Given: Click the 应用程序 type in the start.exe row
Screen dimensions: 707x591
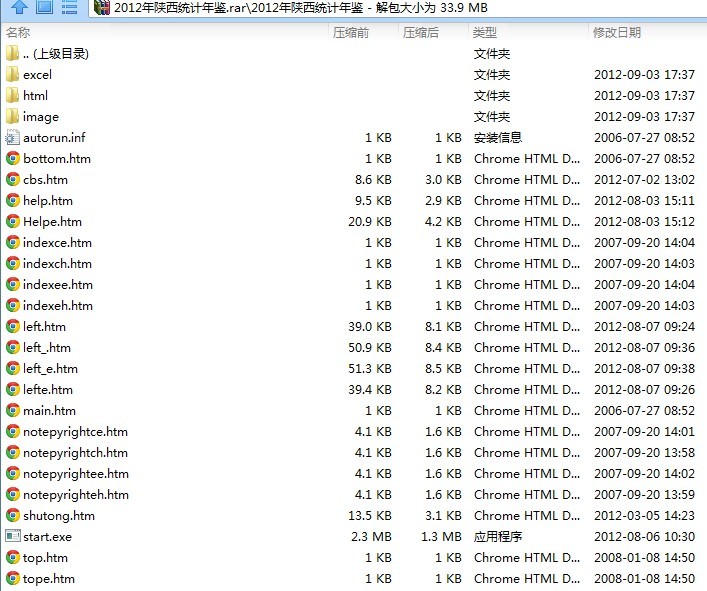Looking at the screenshot, I should coord(498,536).
